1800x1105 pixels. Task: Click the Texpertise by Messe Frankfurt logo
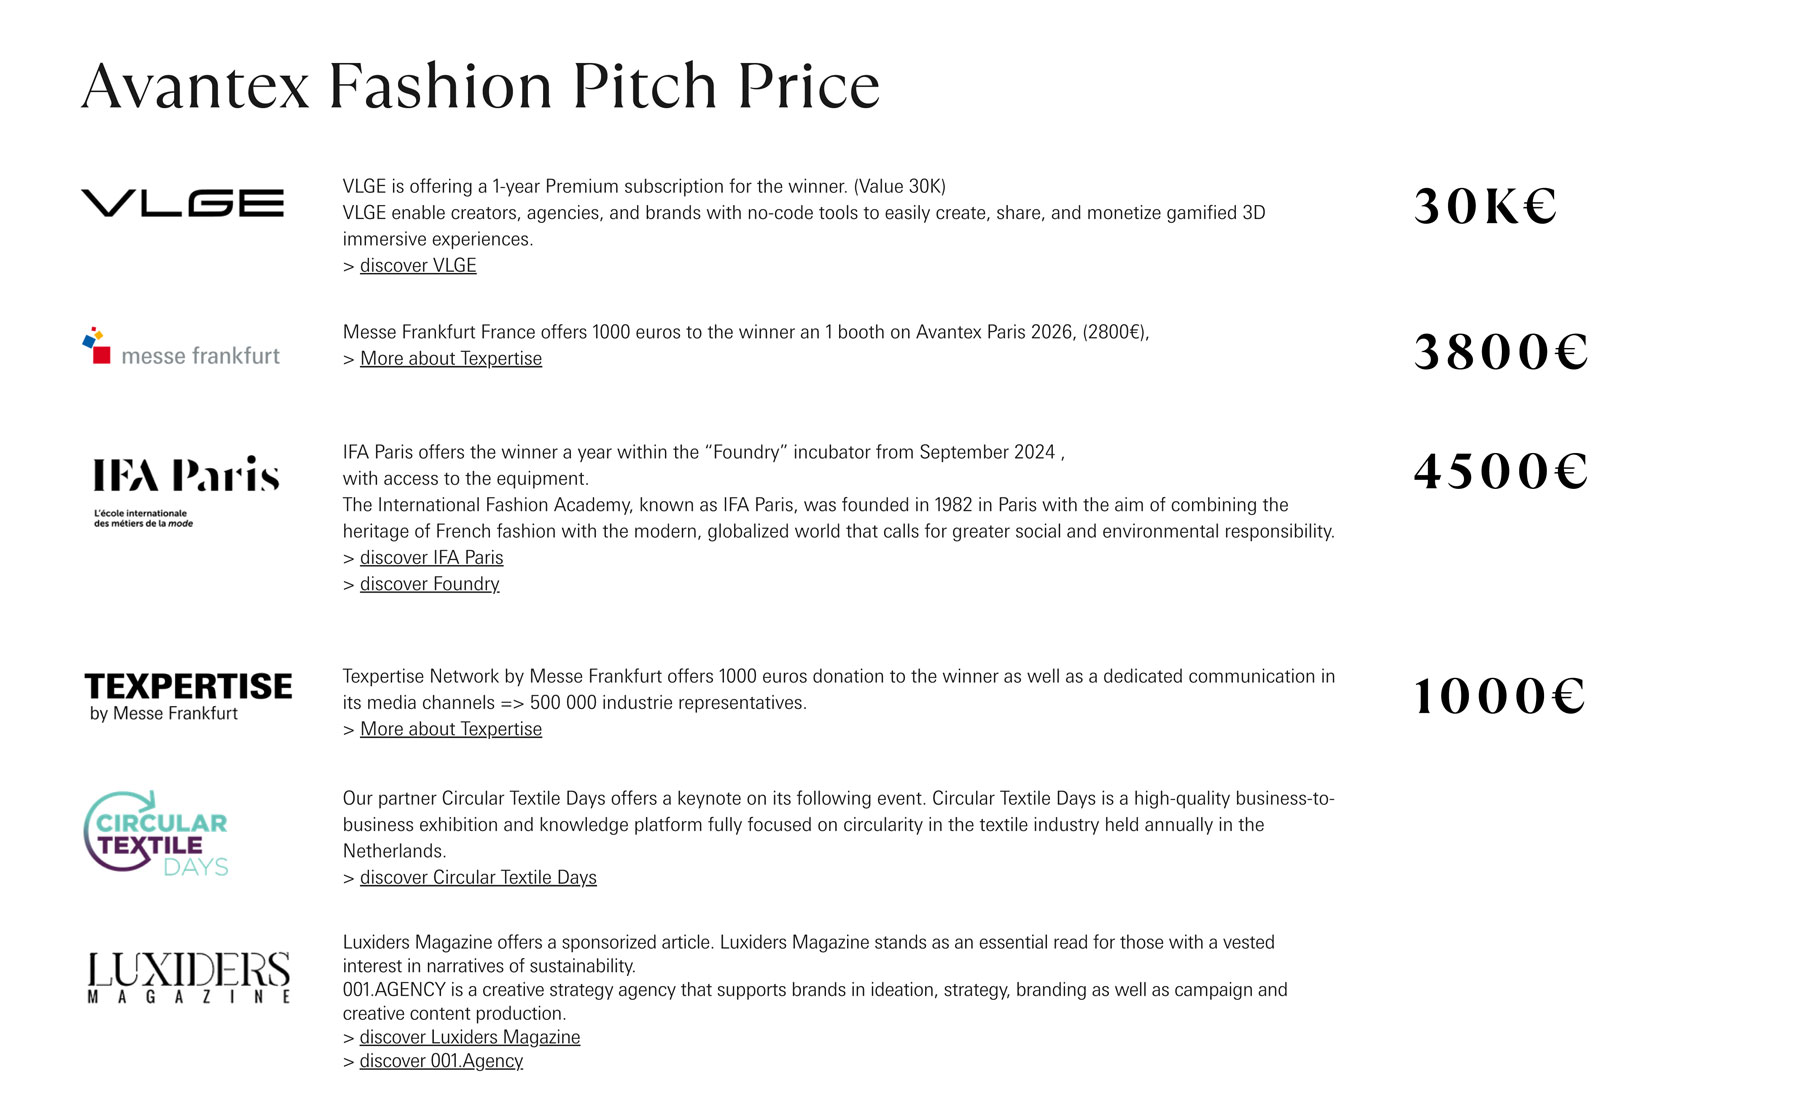[189, 697]
